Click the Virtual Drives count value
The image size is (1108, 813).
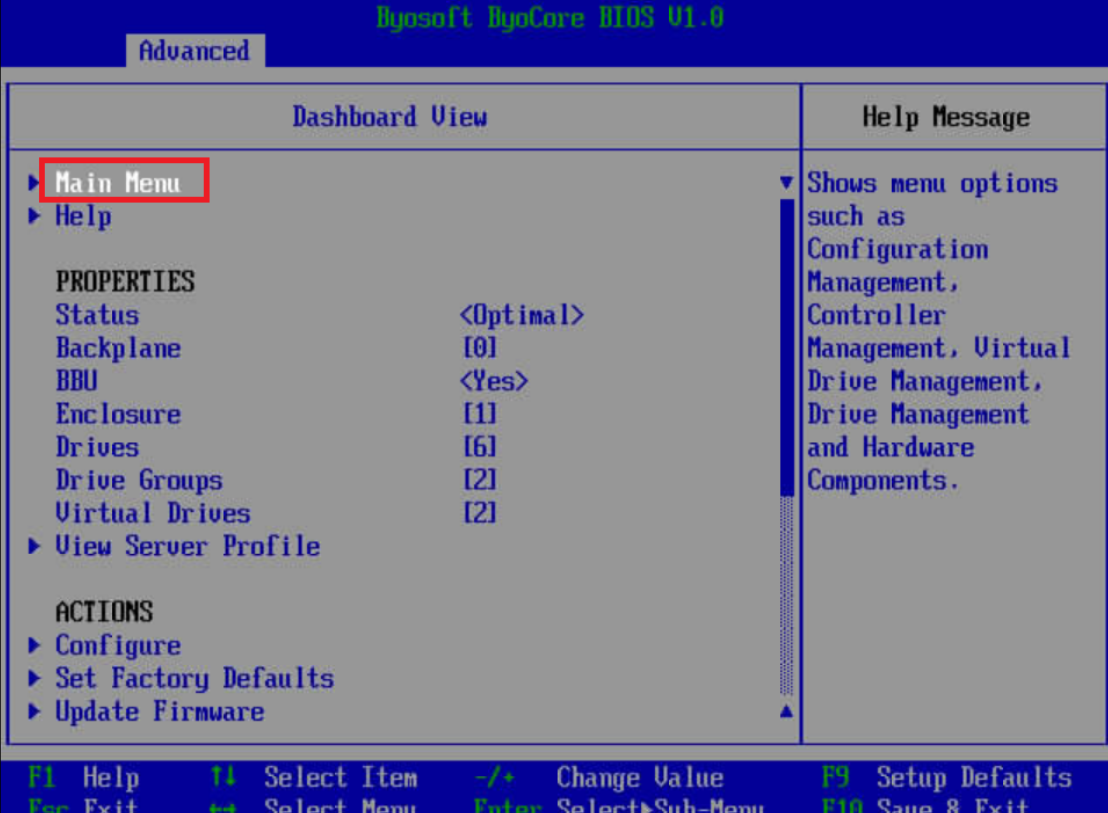pyautogui.click(x=480, y=513)
